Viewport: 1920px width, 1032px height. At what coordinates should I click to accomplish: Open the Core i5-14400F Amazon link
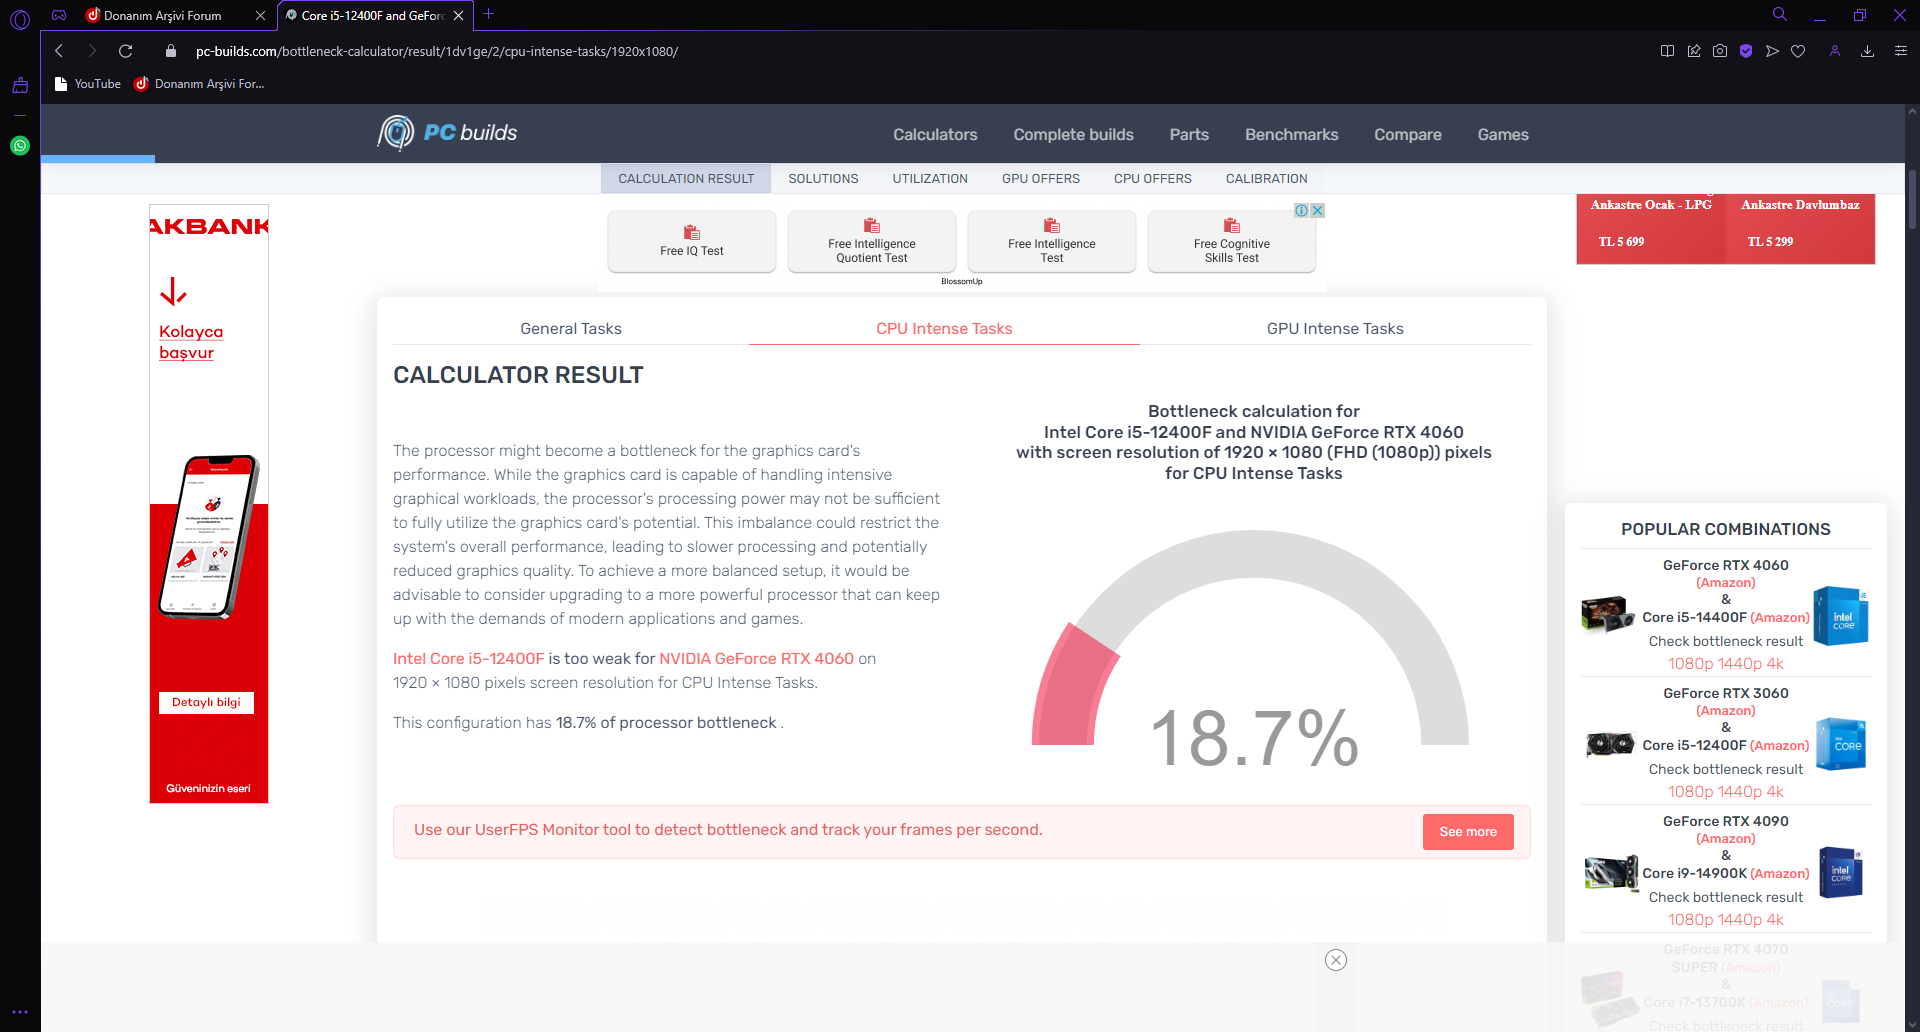[1780, 618]
